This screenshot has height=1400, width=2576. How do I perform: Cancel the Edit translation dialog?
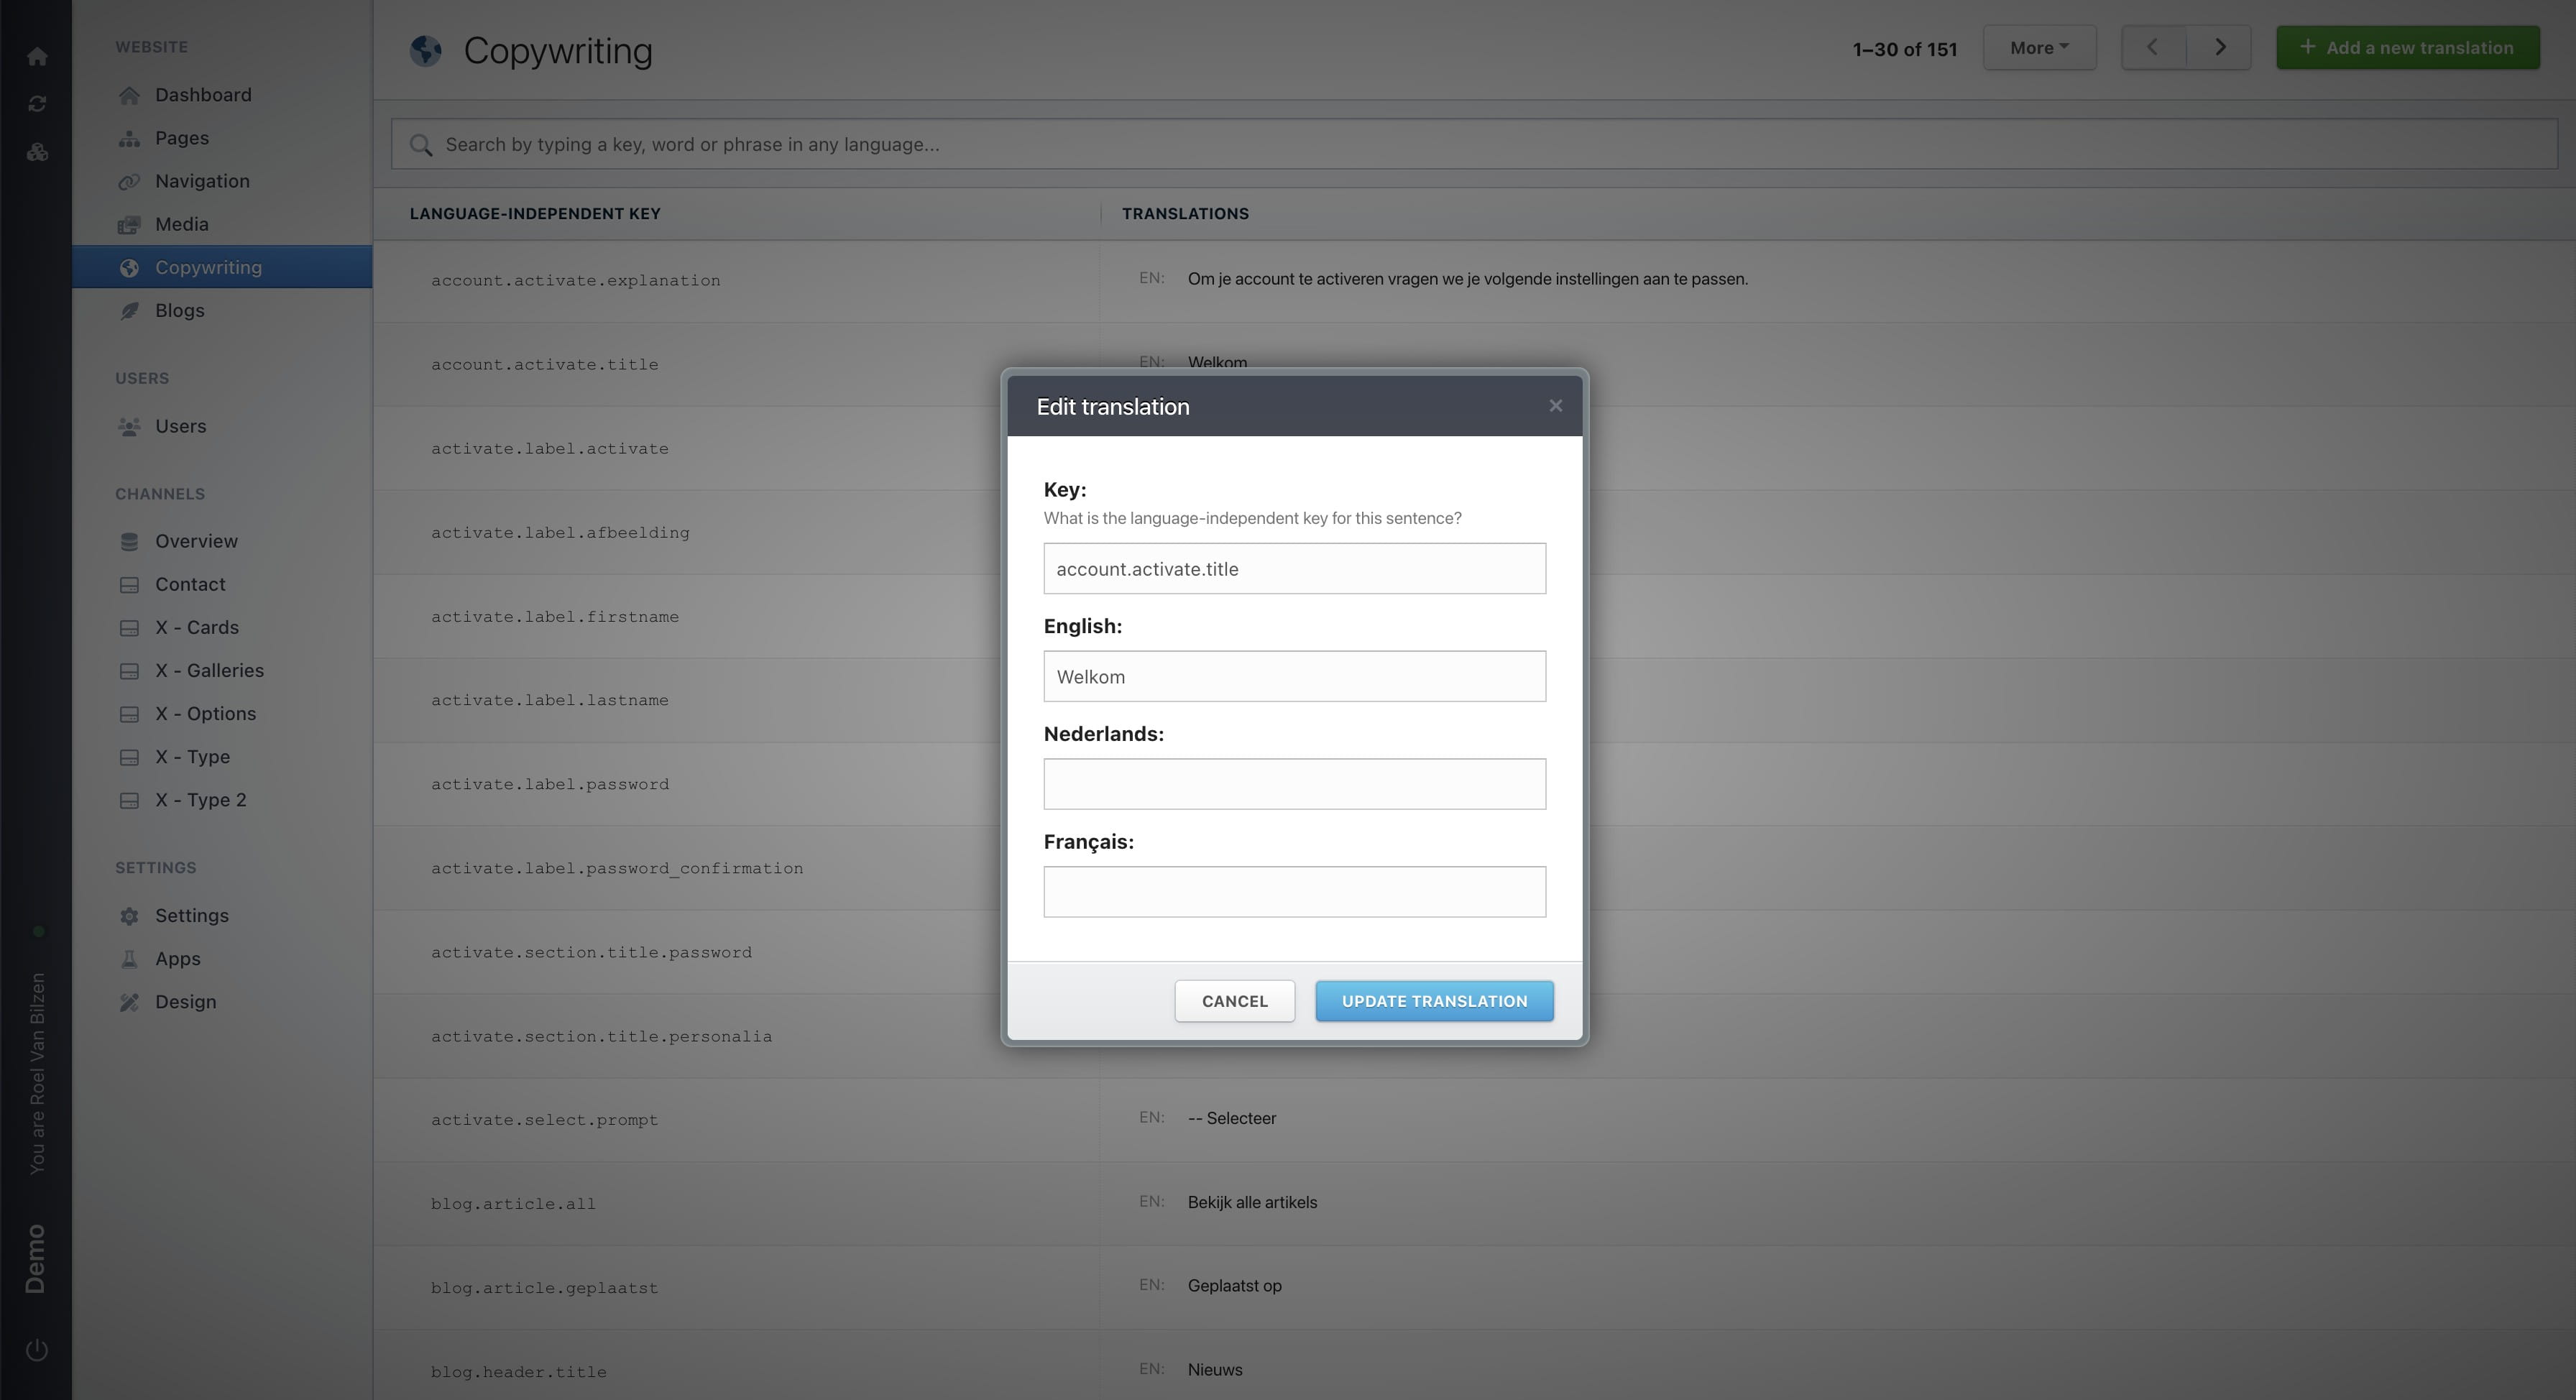coord(1234,1000)
